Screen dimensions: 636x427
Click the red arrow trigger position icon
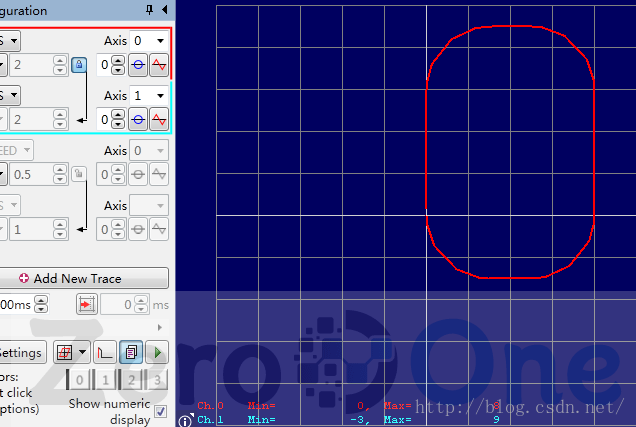87,305
